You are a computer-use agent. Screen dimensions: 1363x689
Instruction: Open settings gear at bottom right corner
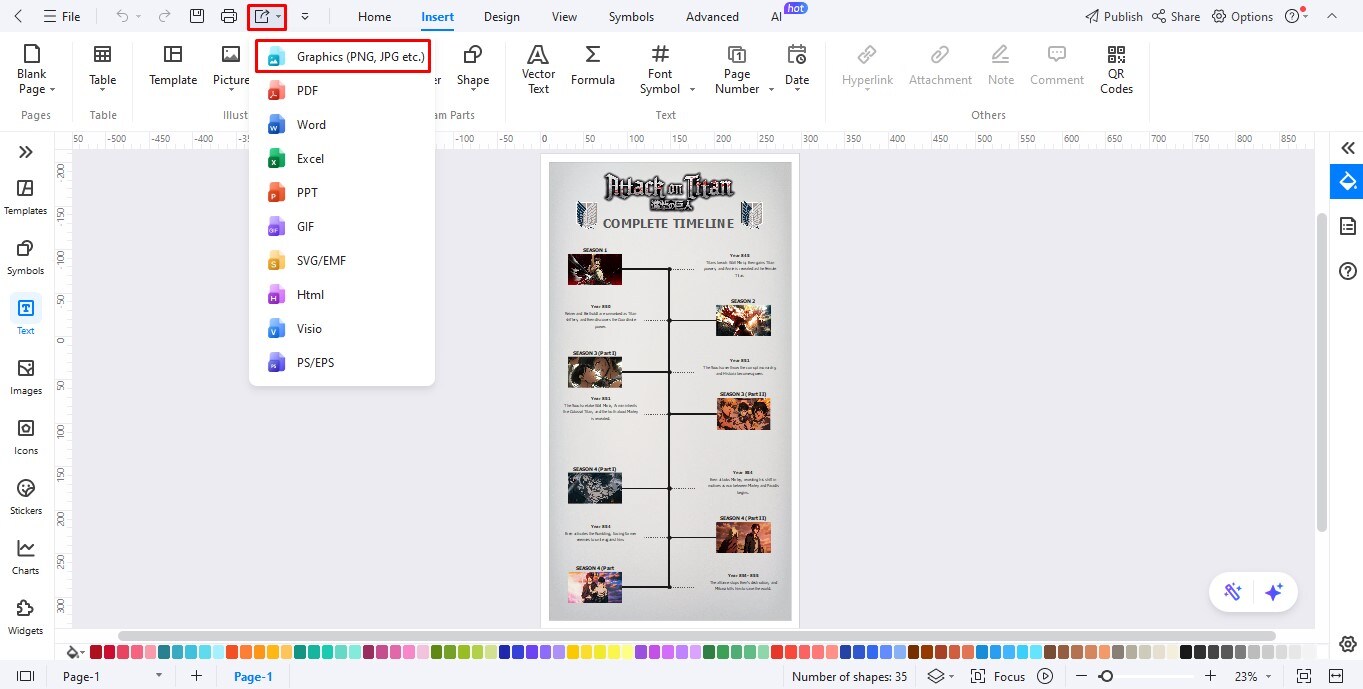1347,644
